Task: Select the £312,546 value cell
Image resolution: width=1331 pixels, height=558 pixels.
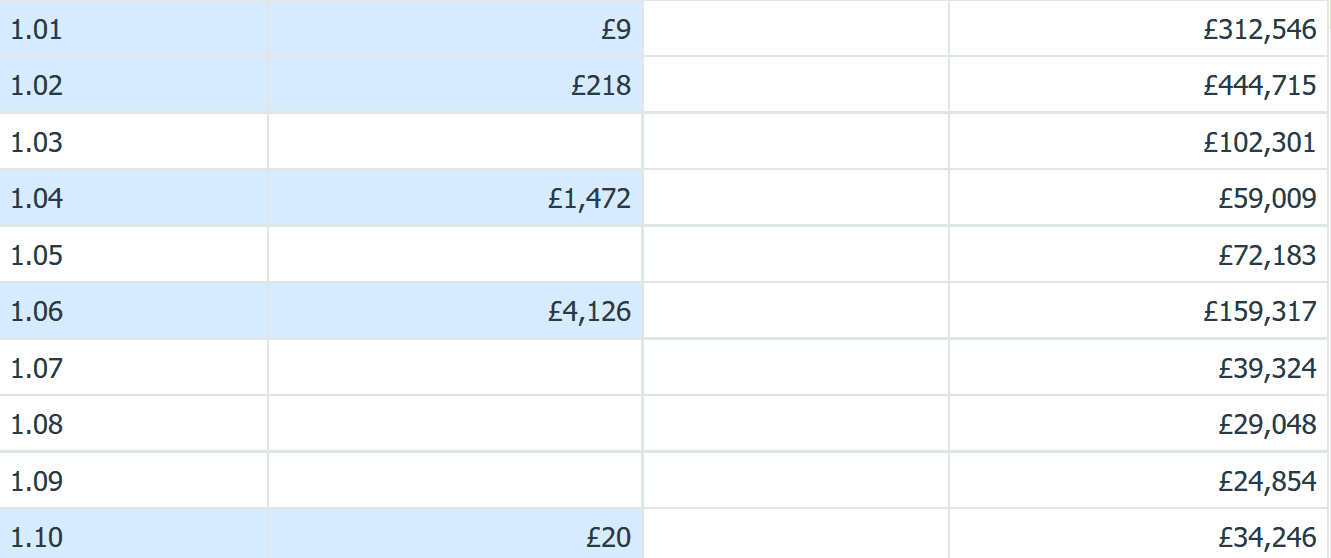Action: [x=1140, y=29]
